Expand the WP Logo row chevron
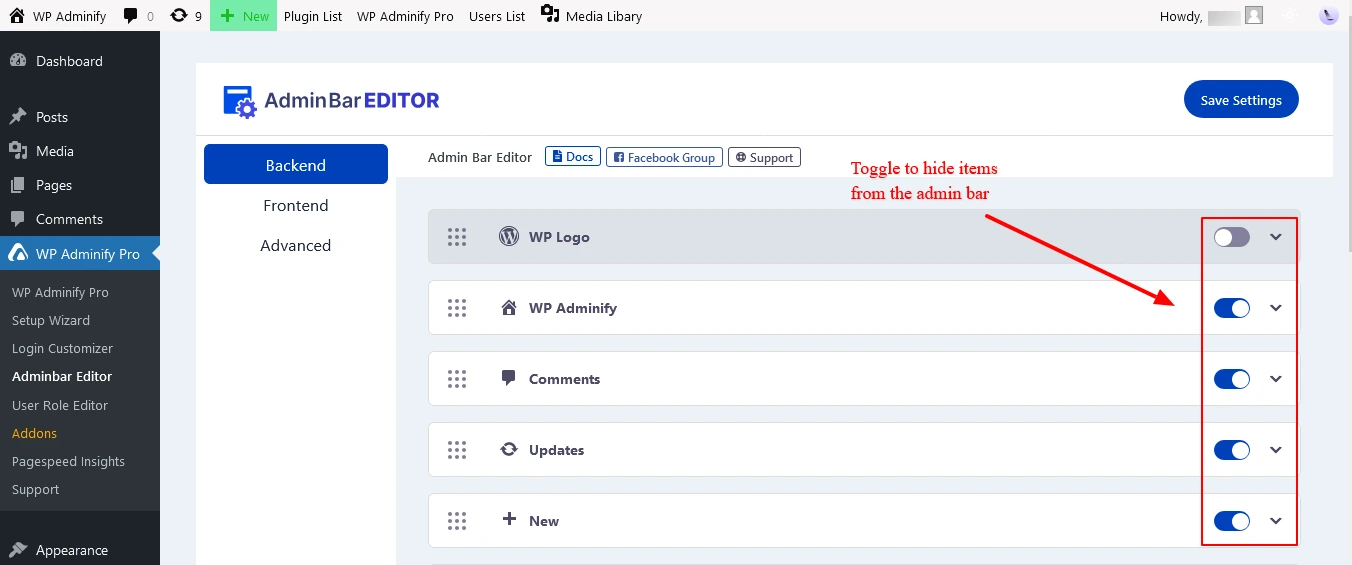 click(1276, 237)
